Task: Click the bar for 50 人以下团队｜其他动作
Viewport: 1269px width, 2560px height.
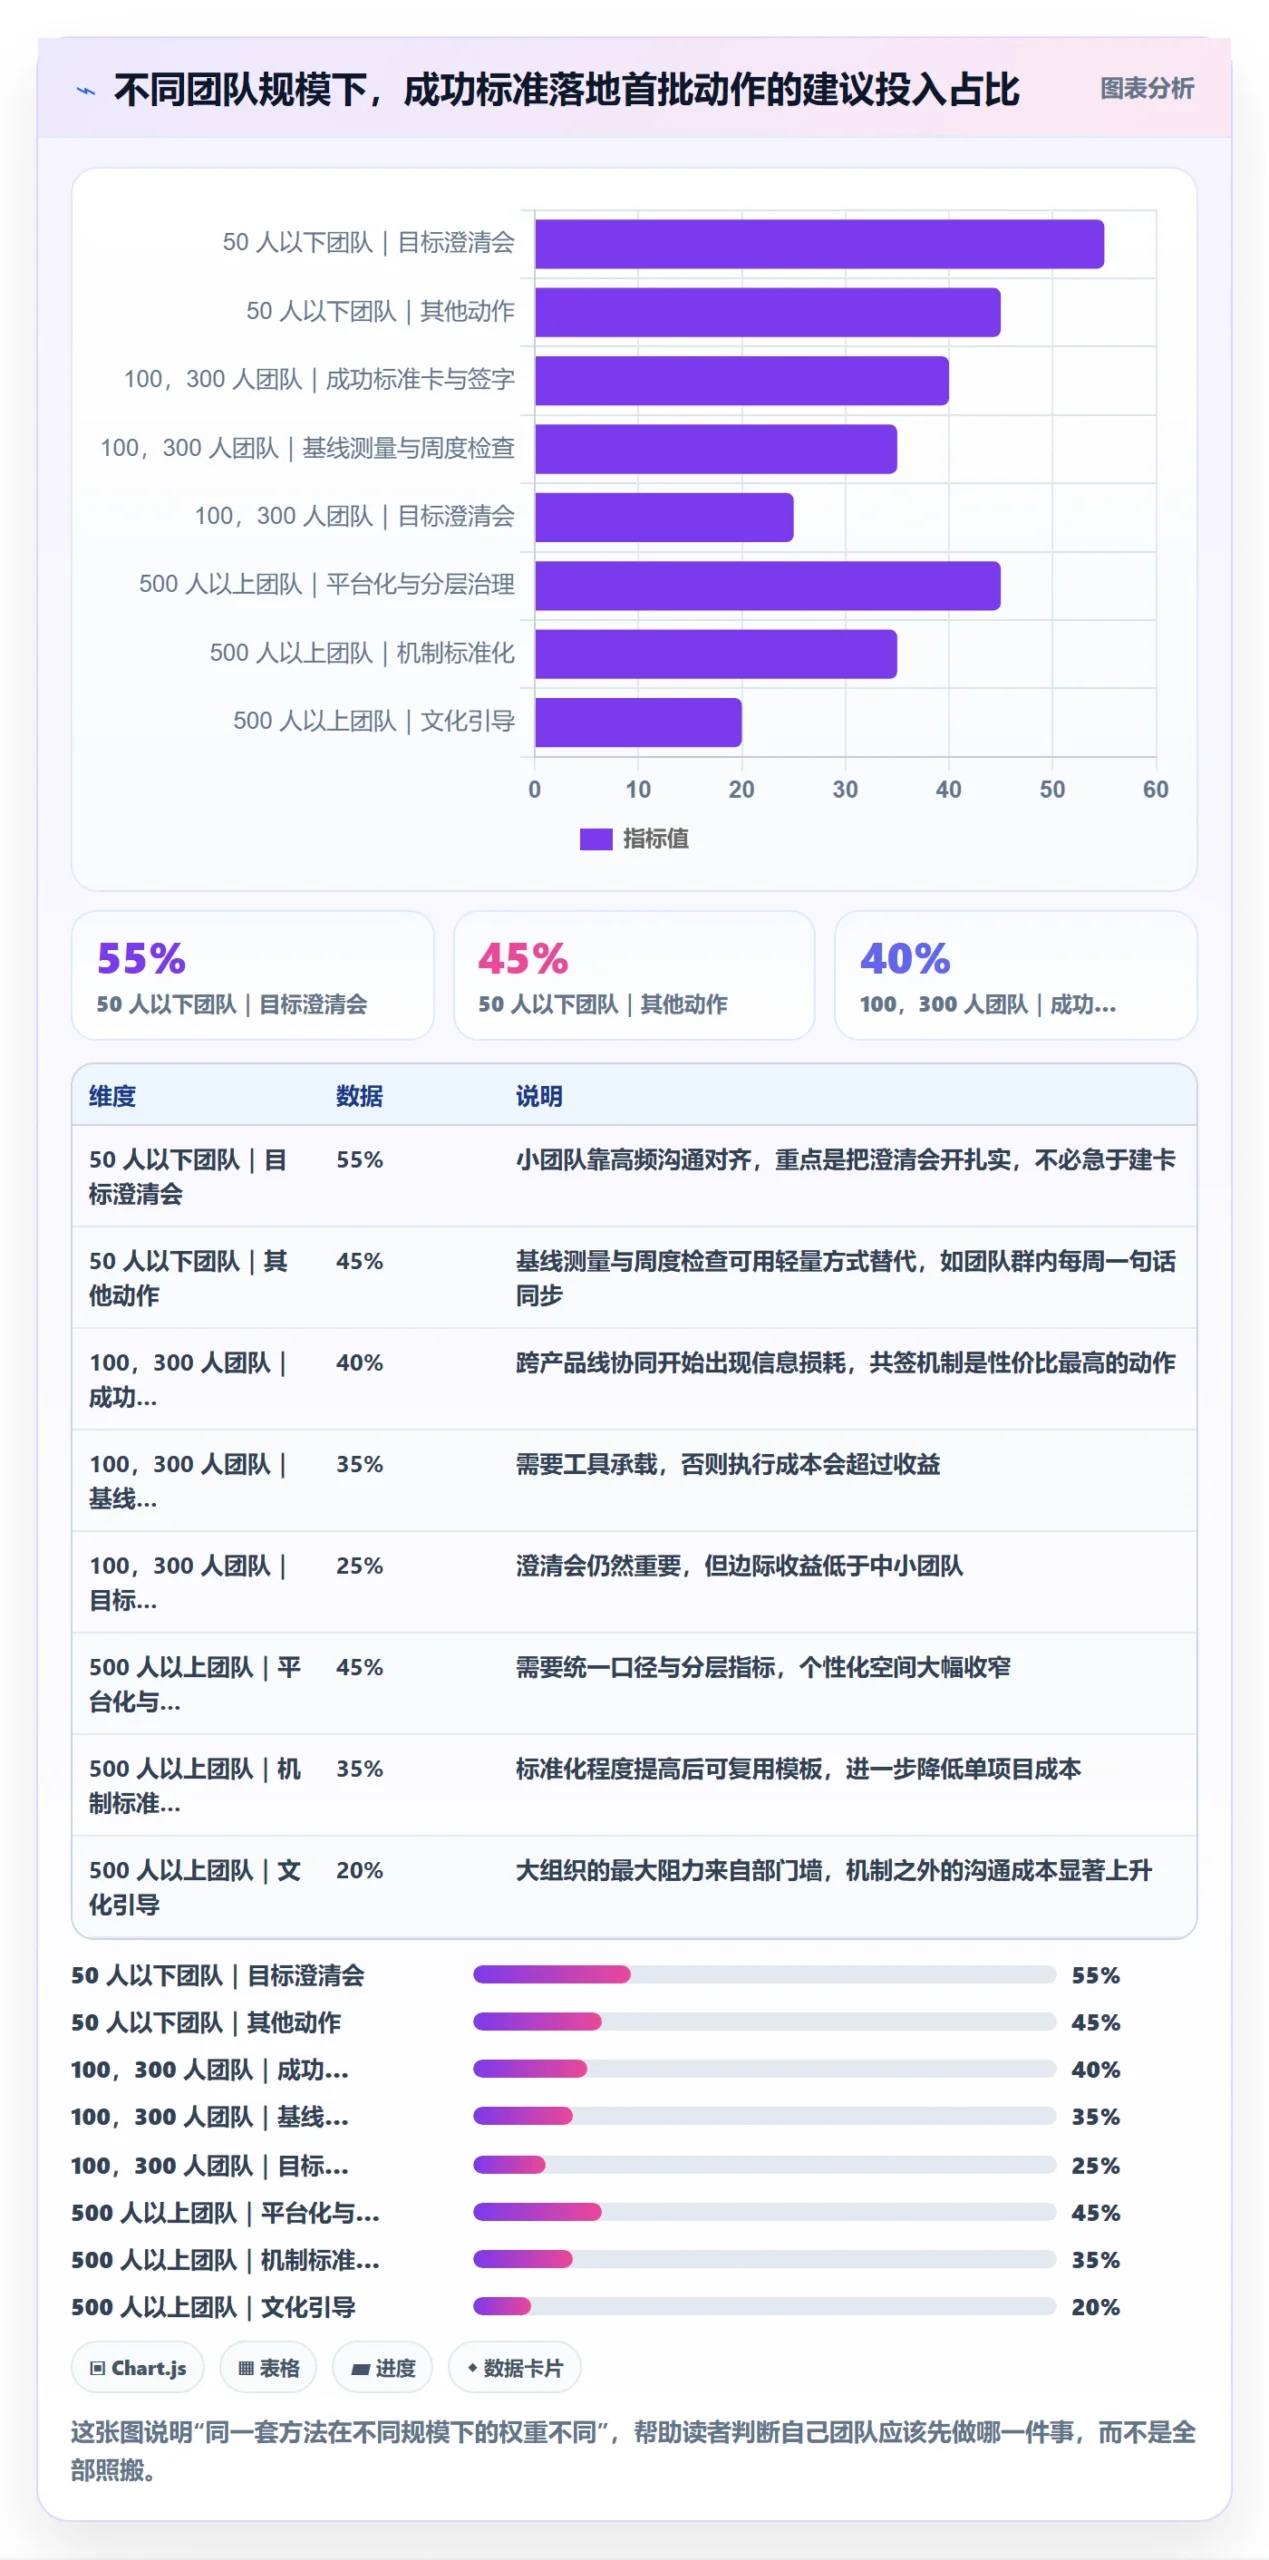Action: [767, 312]
